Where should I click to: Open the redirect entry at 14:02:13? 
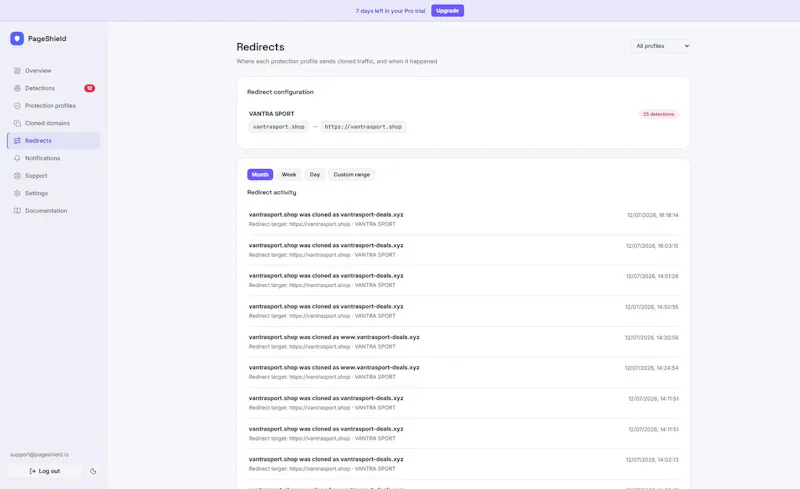pyautogui.click(x=463, y=464)
